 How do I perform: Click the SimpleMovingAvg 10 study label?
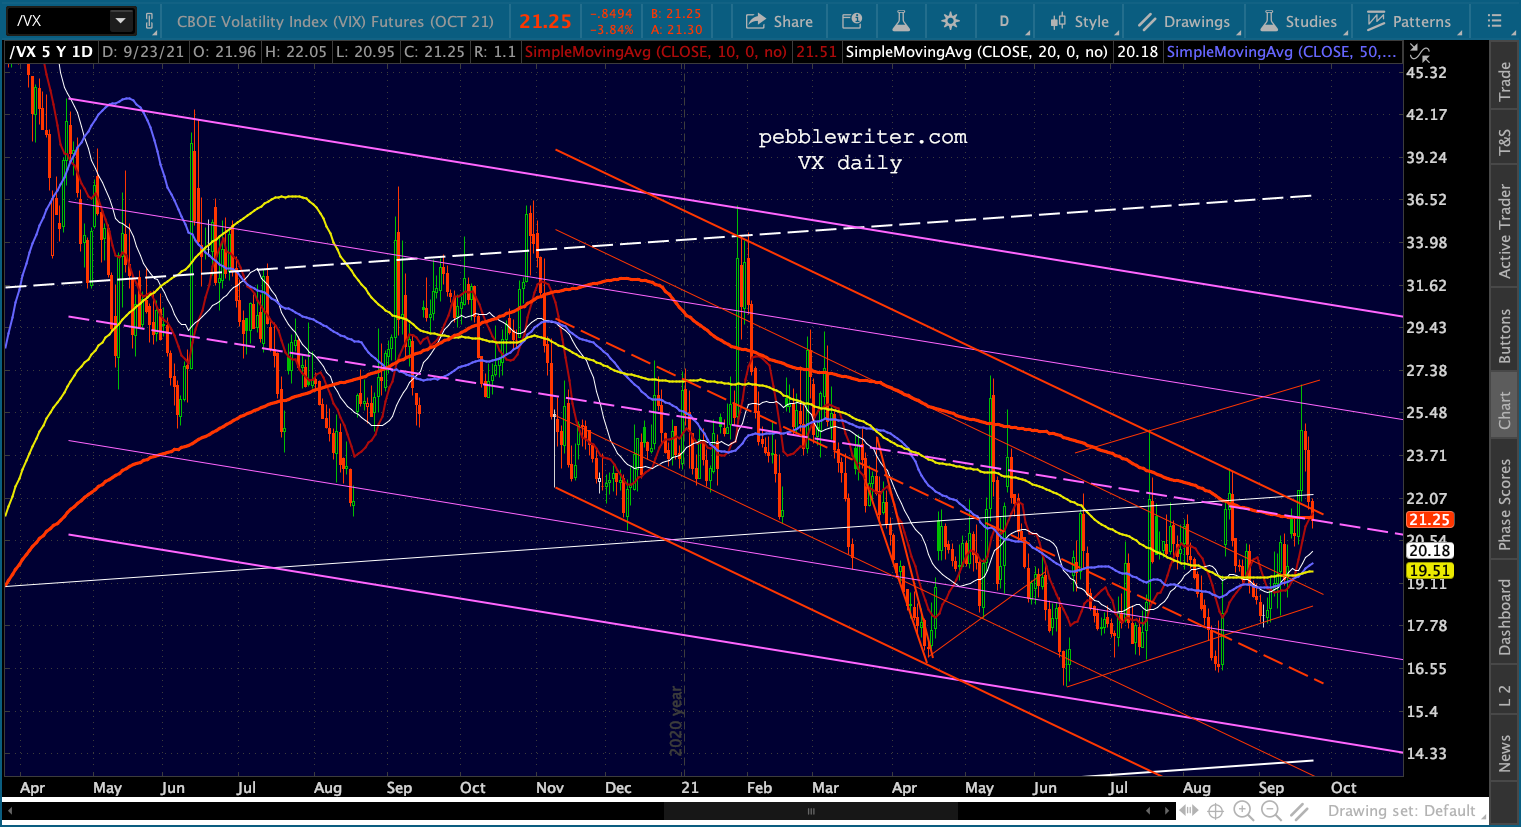pos(656,52)
